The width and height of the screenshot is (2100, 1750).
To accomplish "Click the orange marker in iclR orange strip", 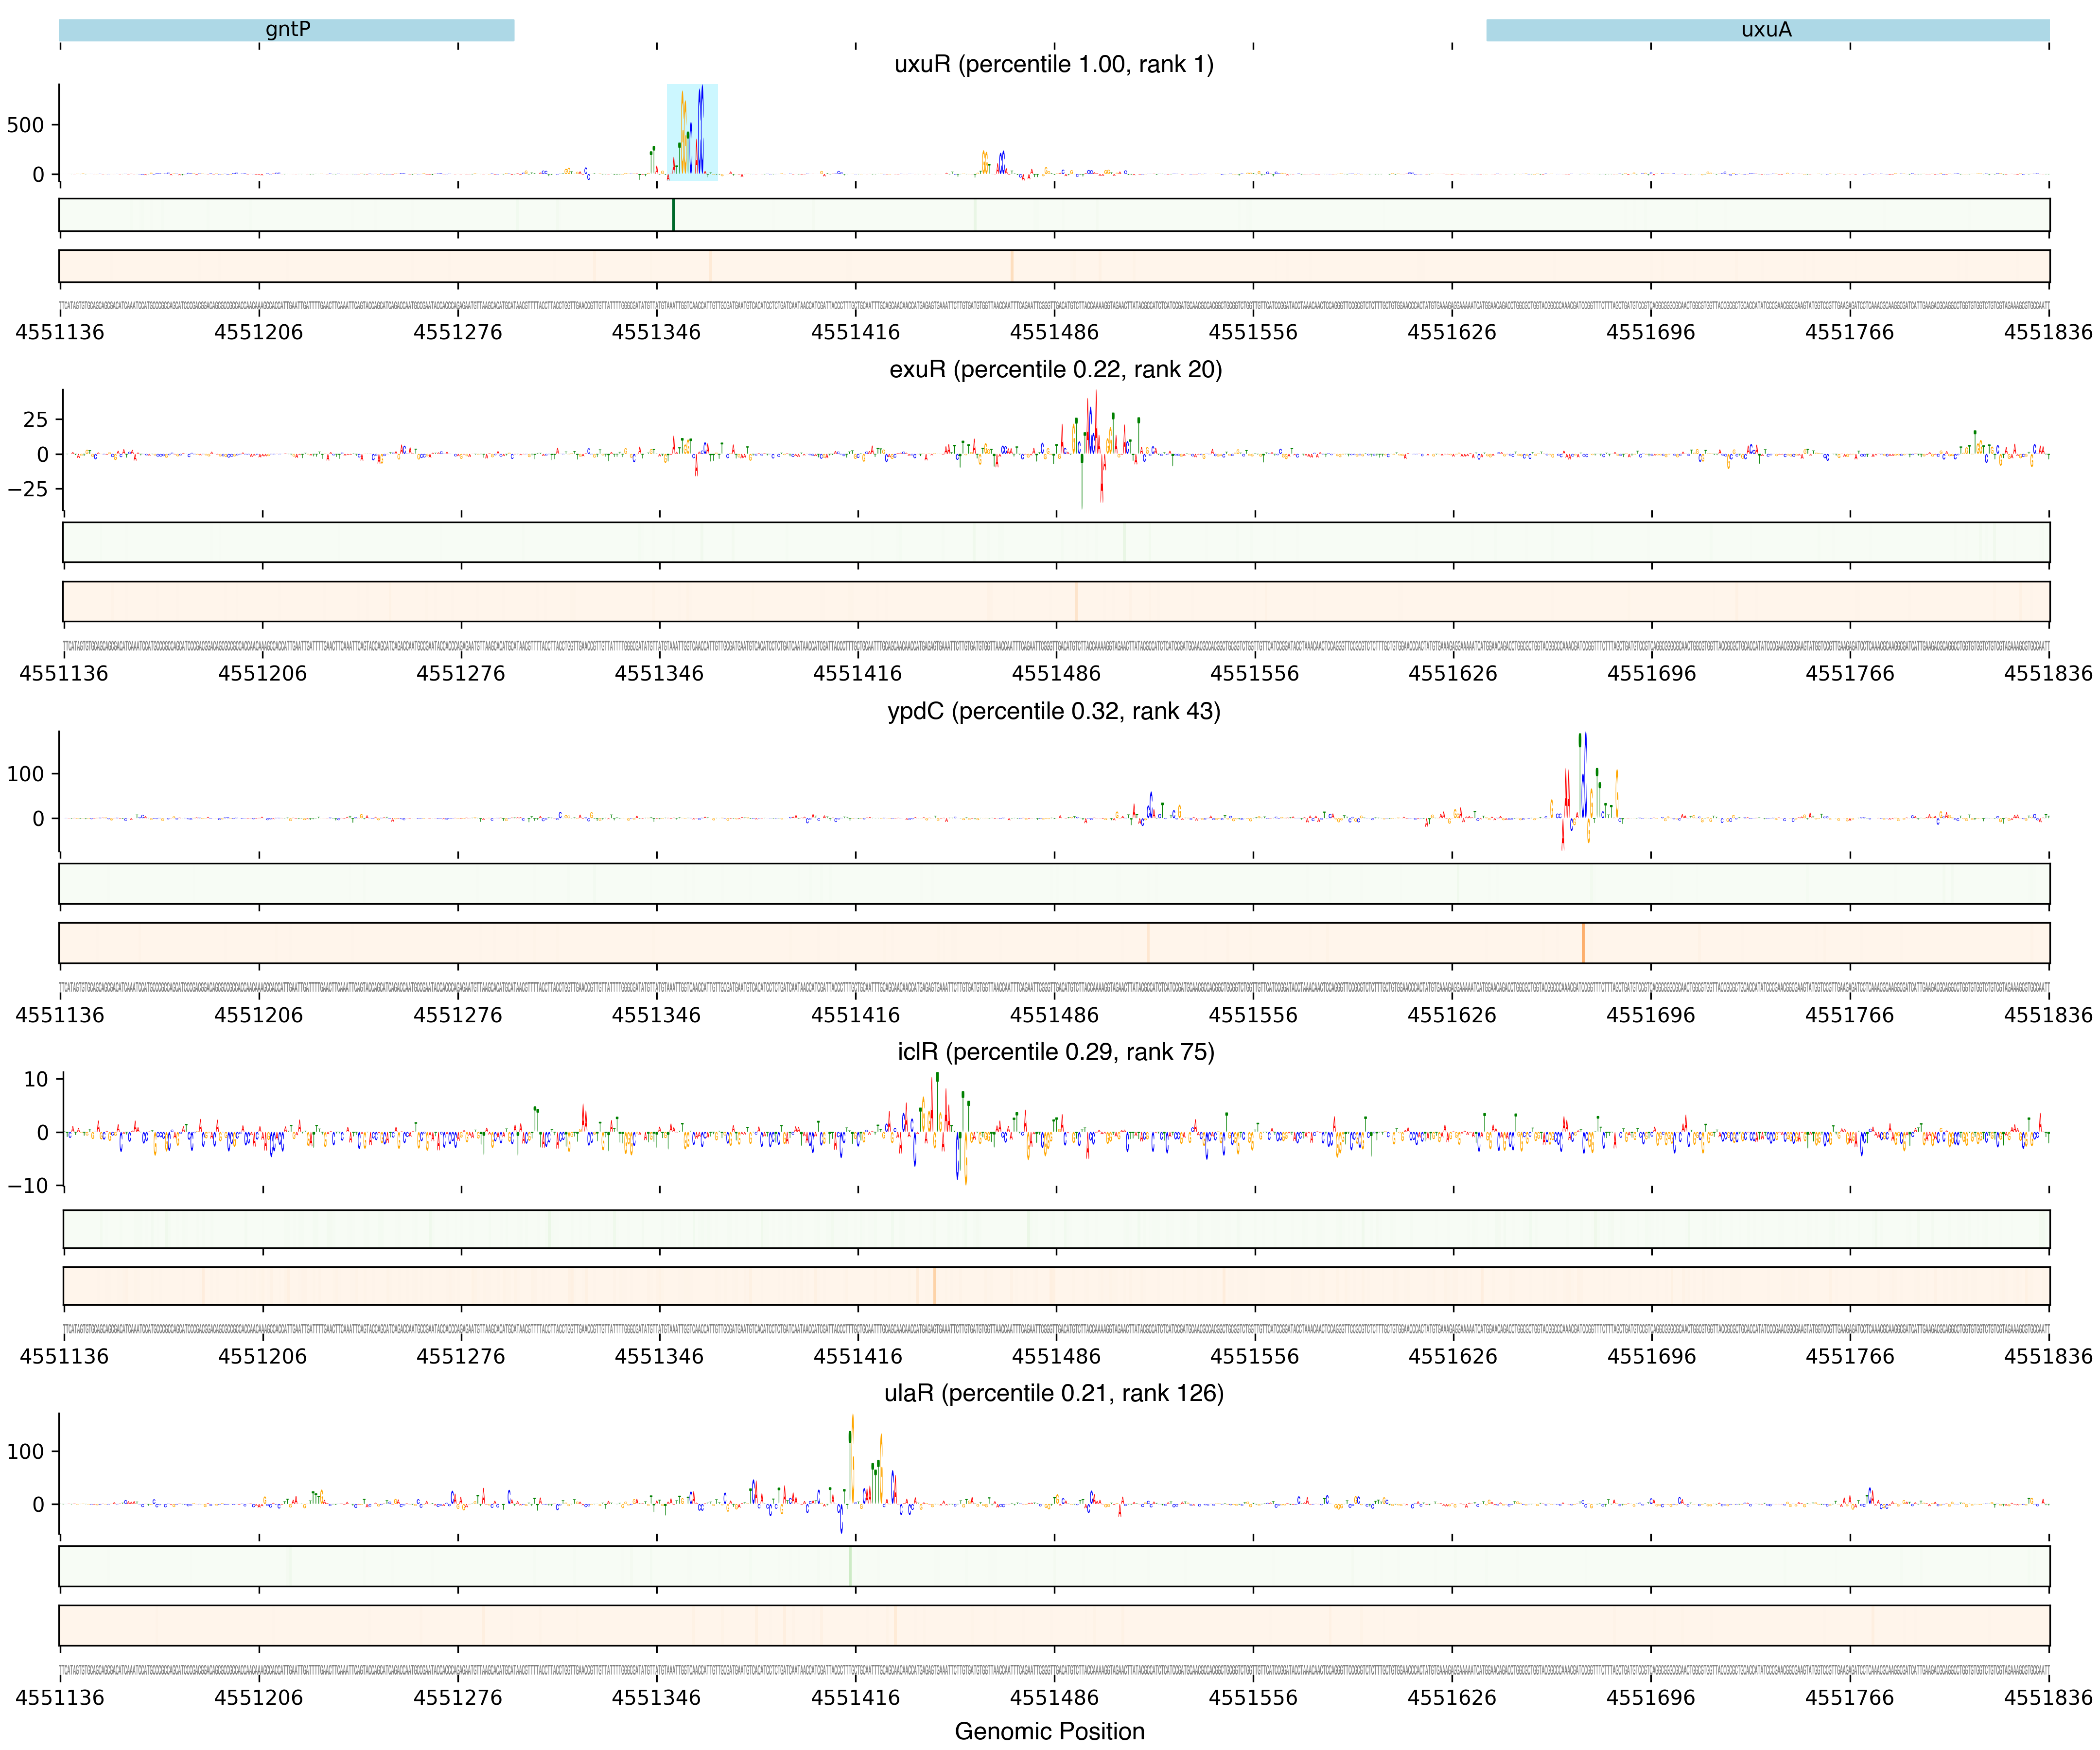I will pos(934,1286).
